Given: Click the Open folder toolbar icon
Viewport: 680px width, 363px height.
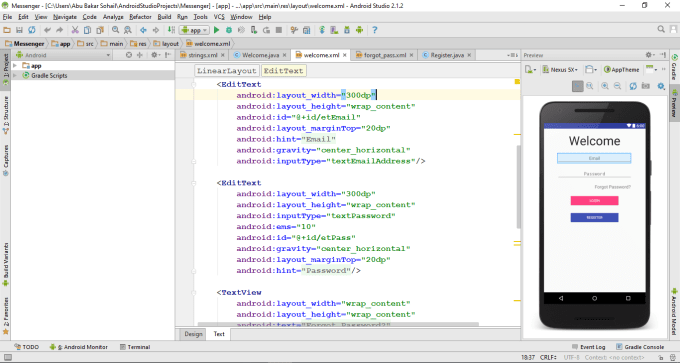Looking at the screenshot, I should pos(7,30).
